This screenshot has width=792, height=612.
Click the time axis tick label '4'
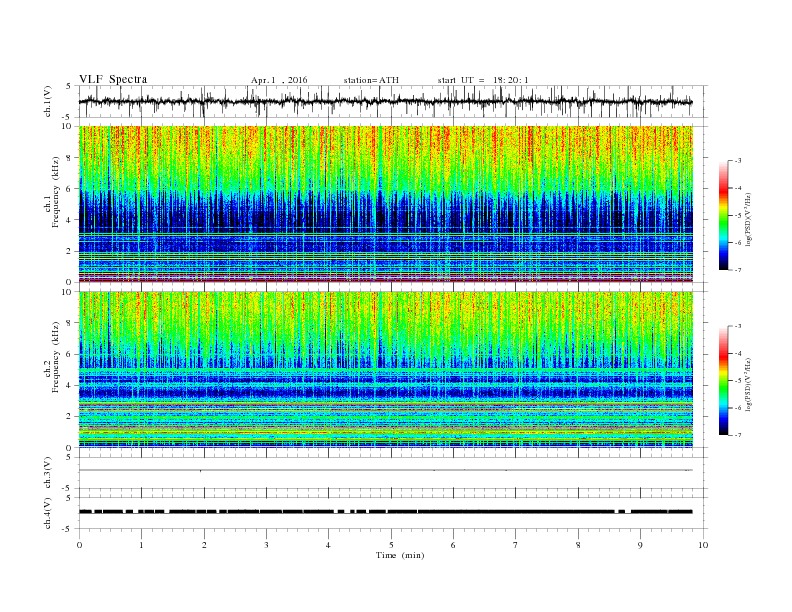tap(328, 545)
